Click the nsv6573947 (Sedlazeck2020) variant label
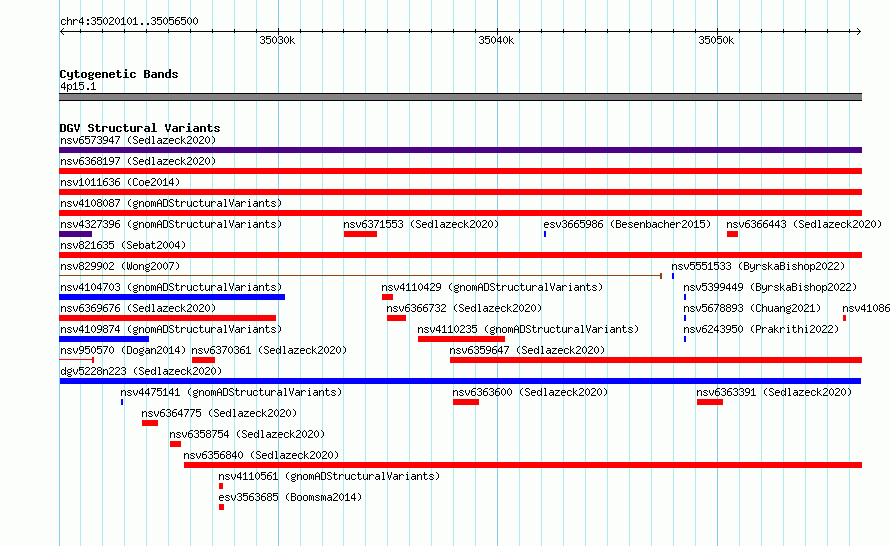This screenshot has width=890, height=546. 138,140
